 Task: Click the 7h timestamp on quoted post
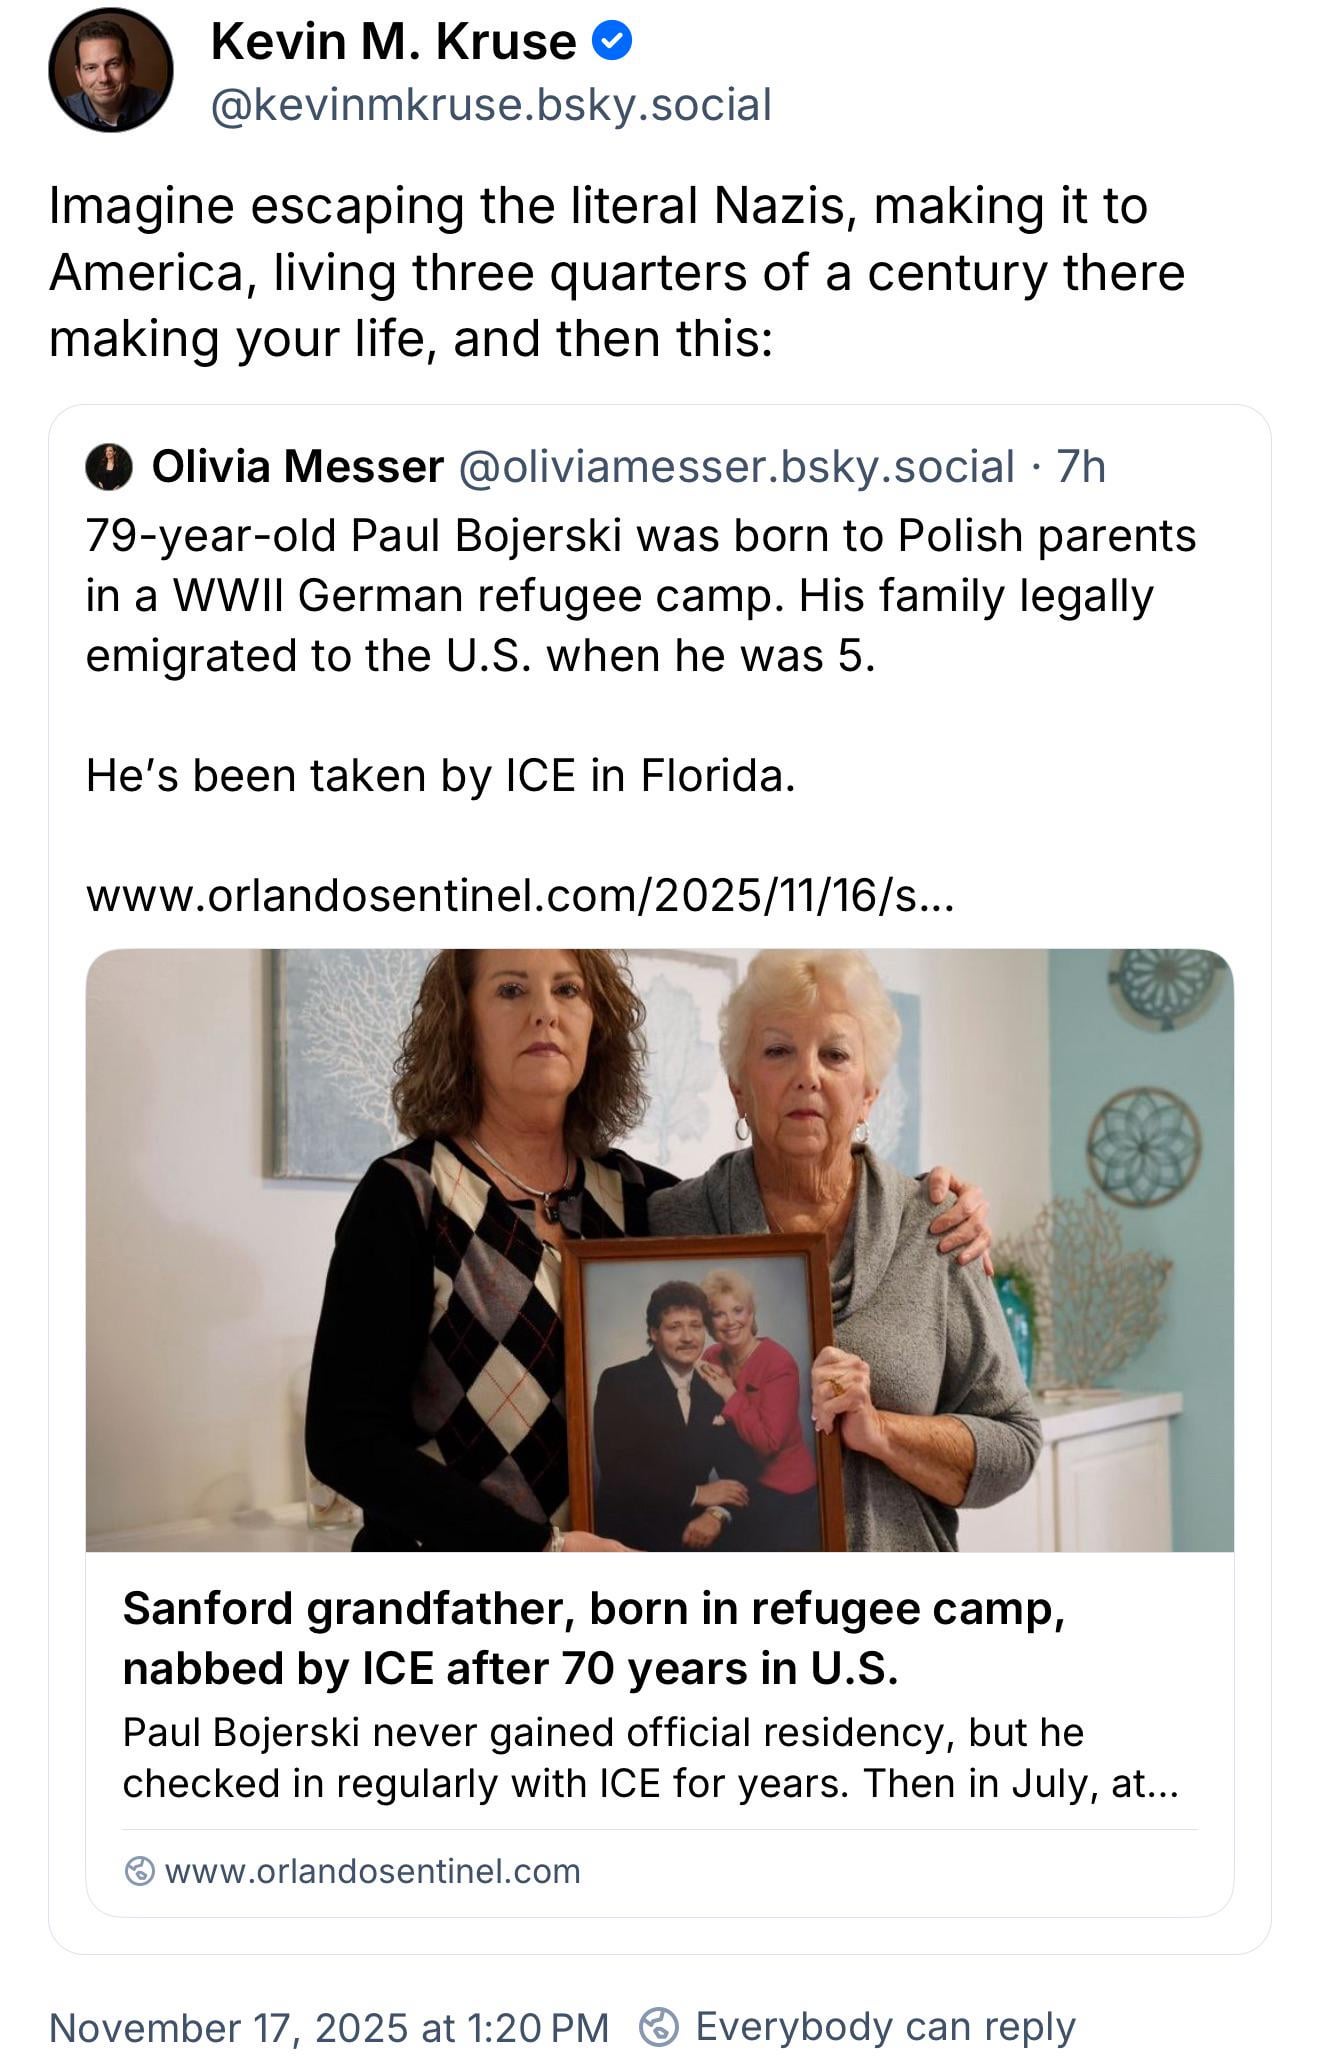(x=1081, y=467)
